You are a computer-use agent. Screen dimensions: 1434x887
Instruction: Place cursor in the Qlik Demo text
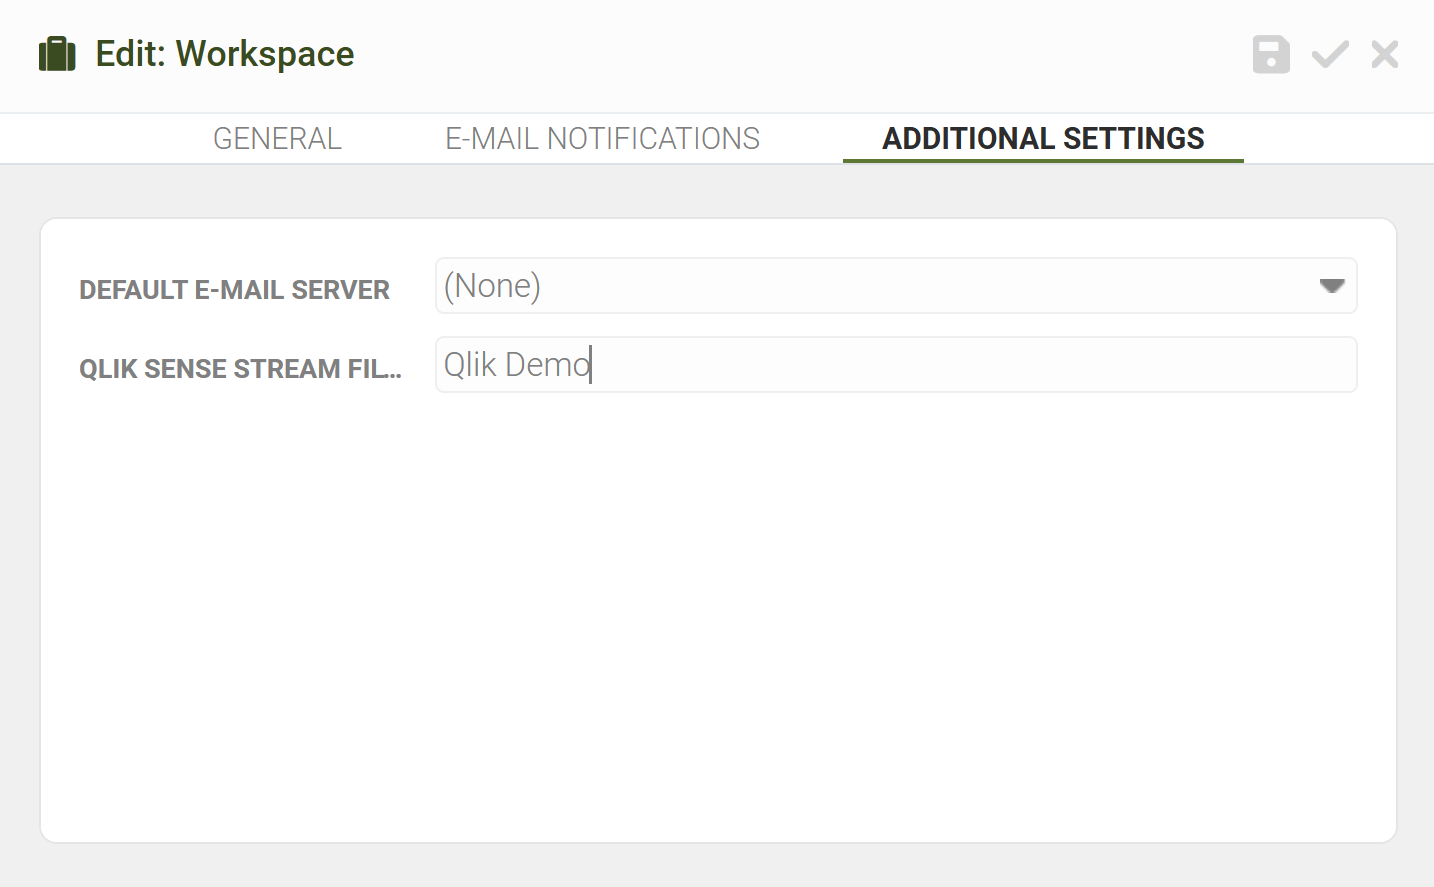(x=517, y=365)
